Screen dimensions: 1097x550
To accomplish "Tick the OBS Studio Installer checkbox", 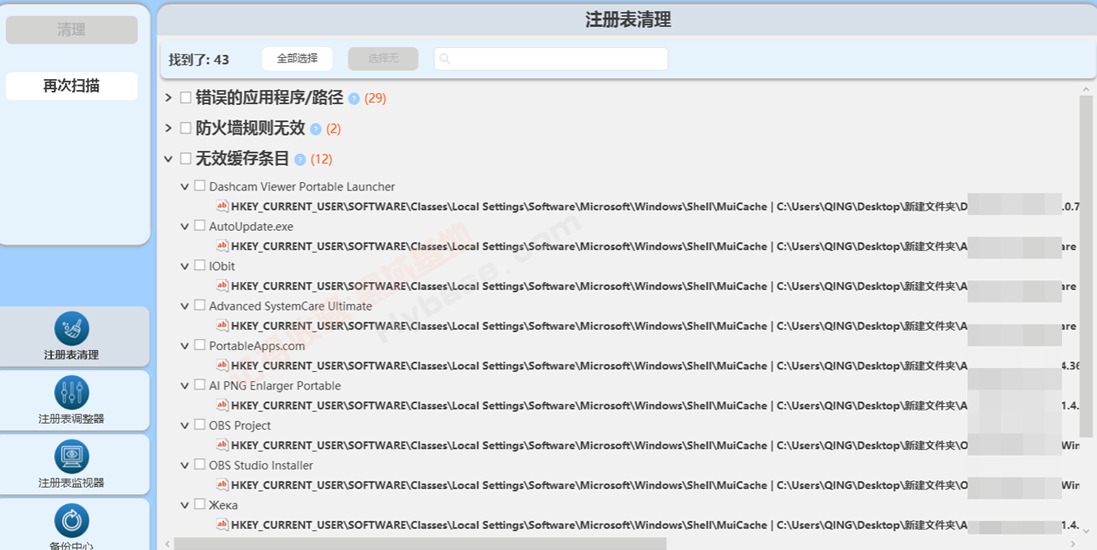I will 200,465.
